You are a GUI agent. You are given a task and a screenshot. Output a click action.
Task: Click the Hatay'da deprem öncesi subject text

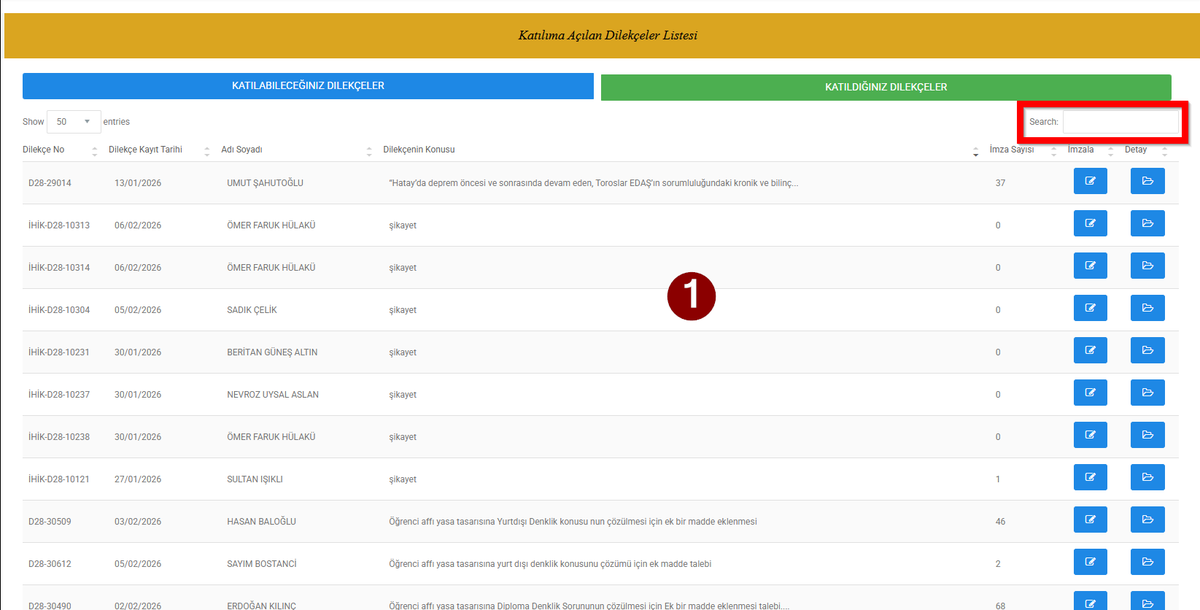coord(593,183)
